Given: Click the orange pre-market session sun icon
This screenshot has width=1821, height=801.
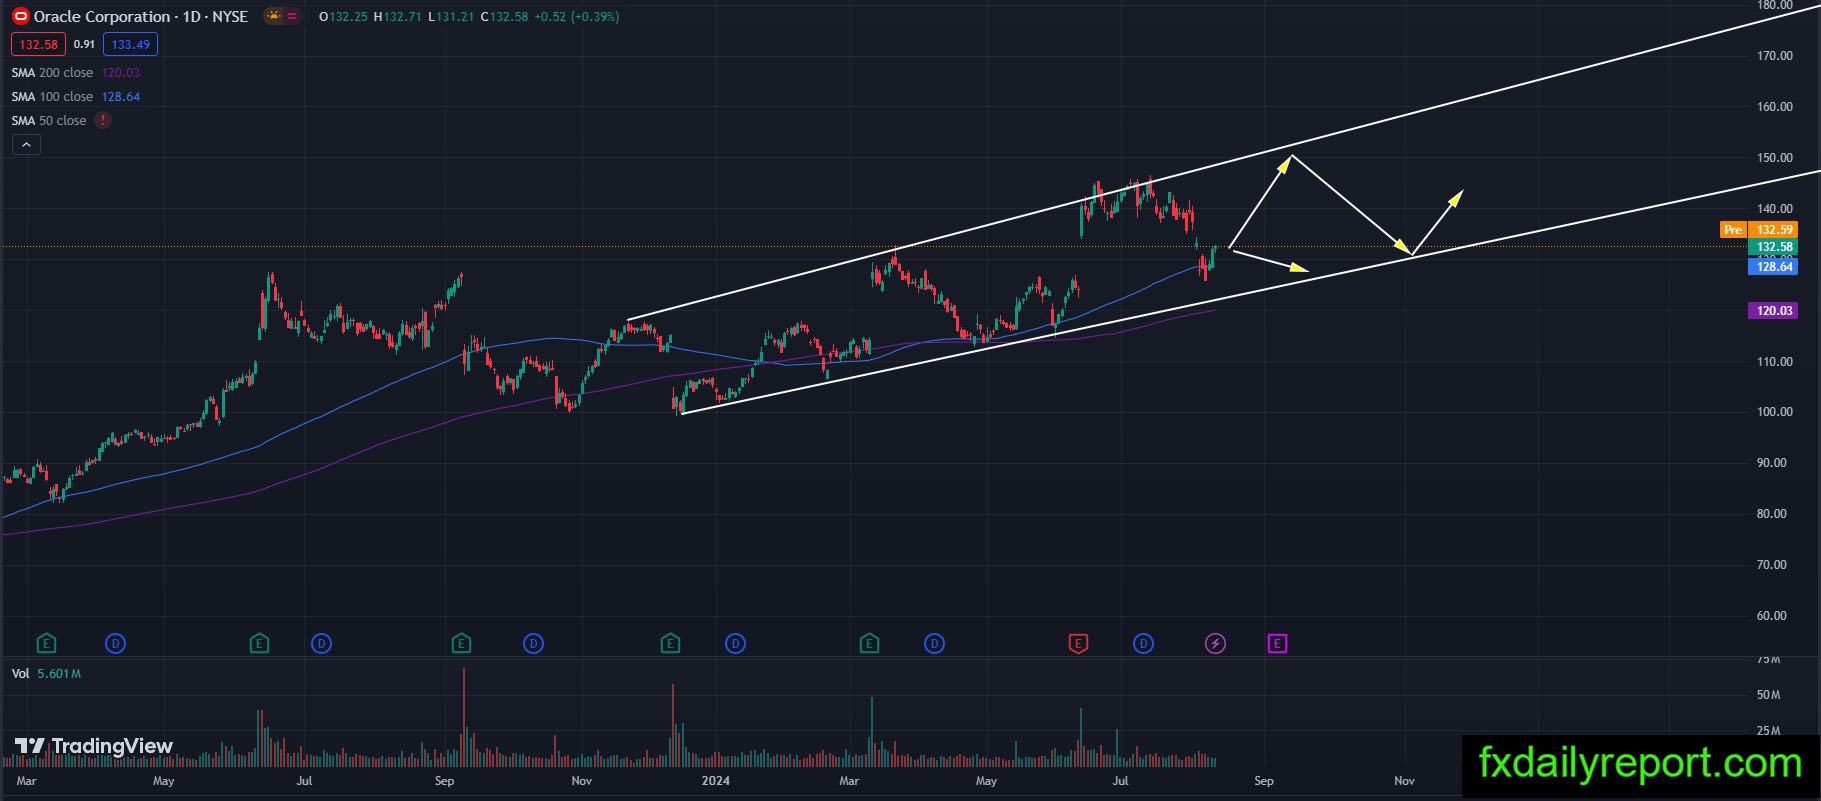Looking at the screenshot, I should pyautogui.click(x=273, y=17).
